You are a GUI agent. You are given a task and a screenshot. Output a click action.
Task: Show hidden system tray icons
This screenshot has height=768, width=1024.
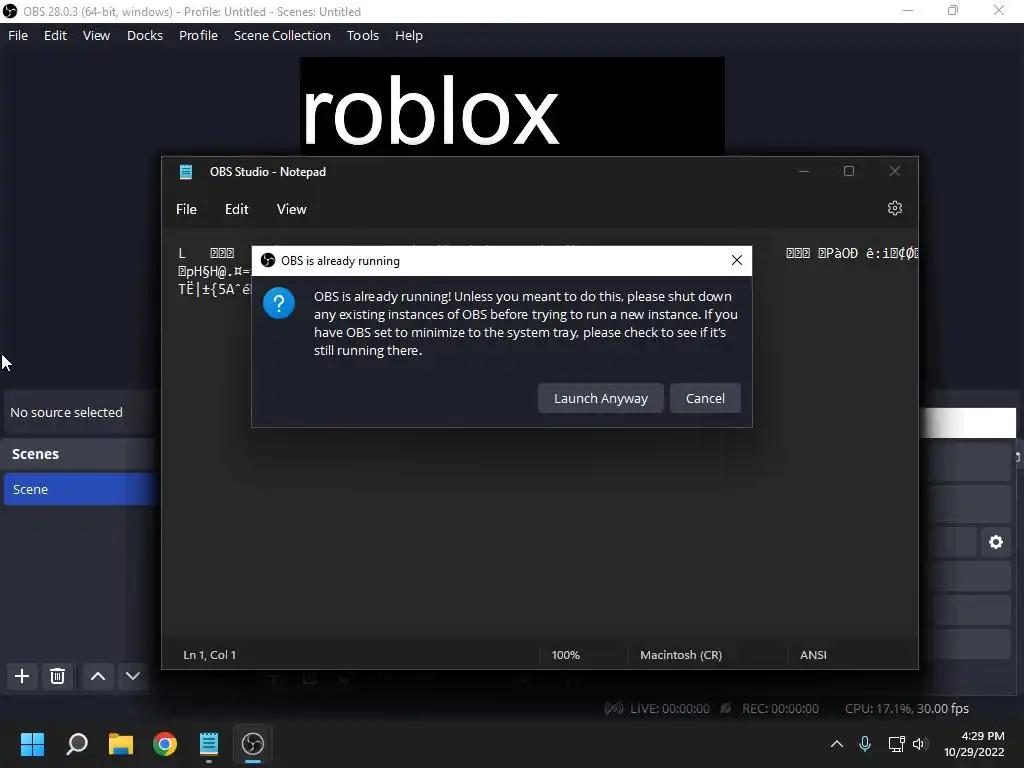837,744
